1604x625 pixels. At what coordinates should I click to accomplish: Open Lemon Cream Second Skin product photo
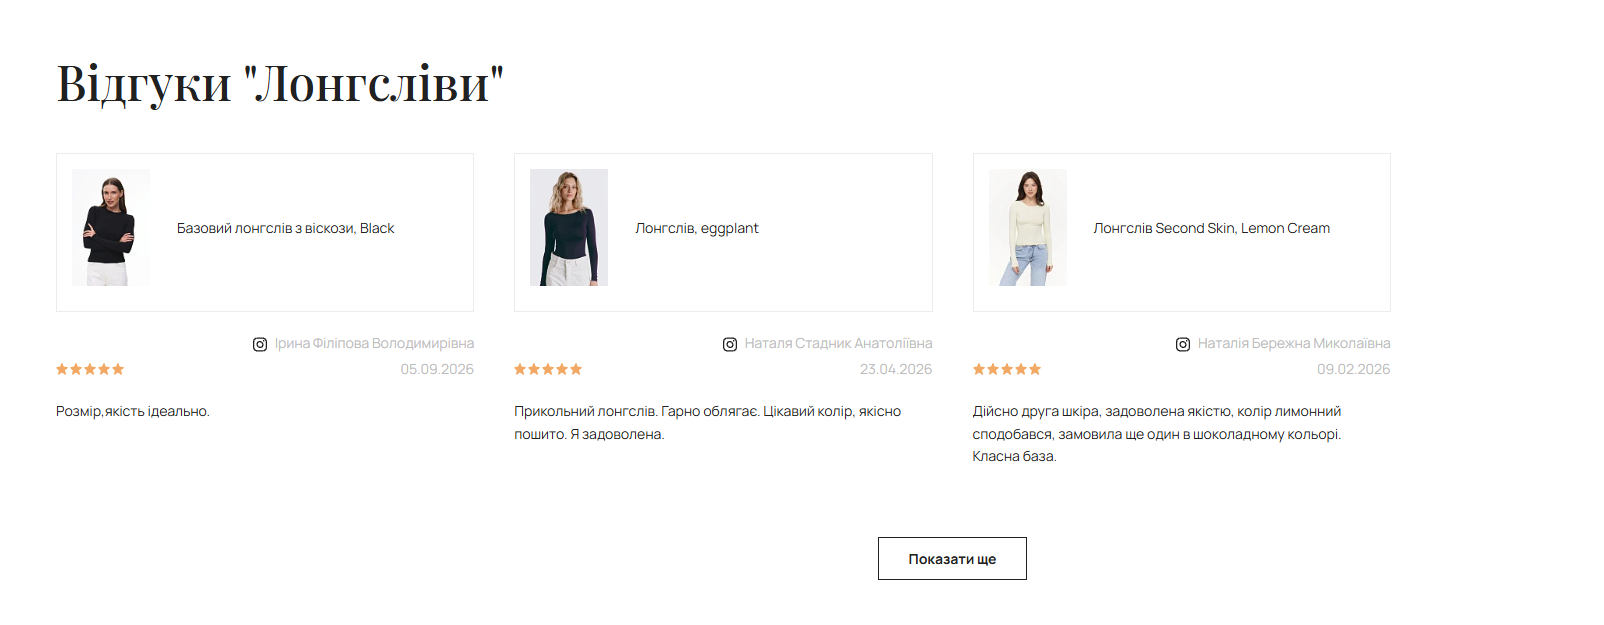coord(1028,228)
